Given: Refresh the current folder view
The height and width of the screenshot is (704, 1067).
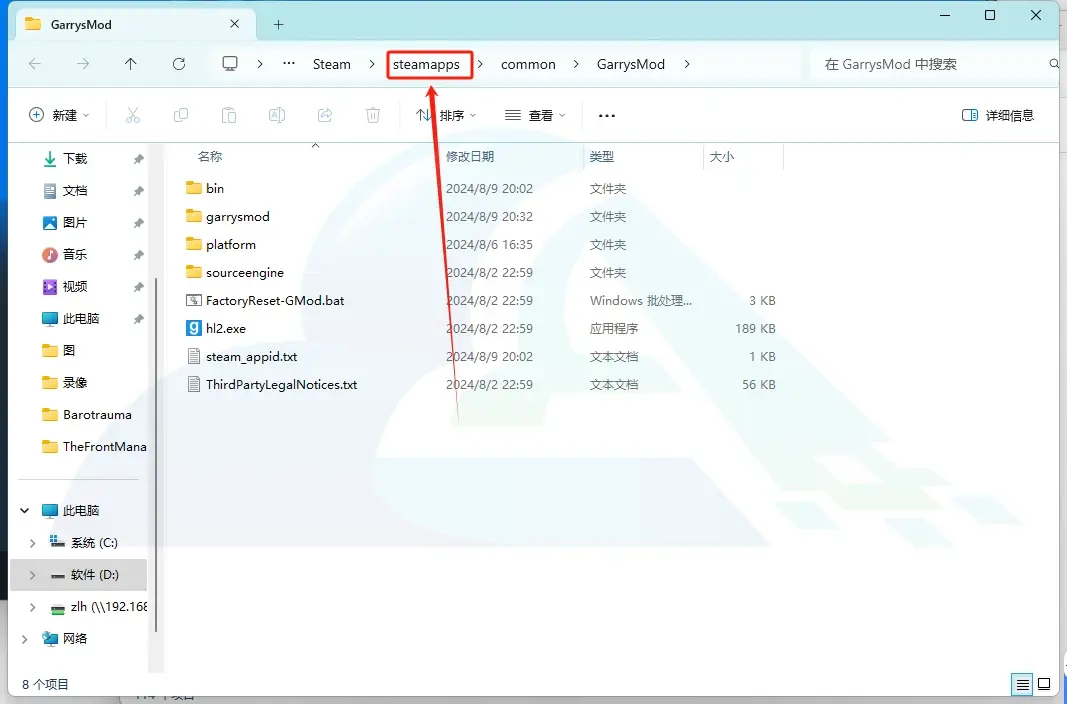Looking at the screenshot, I should point(179,64).
